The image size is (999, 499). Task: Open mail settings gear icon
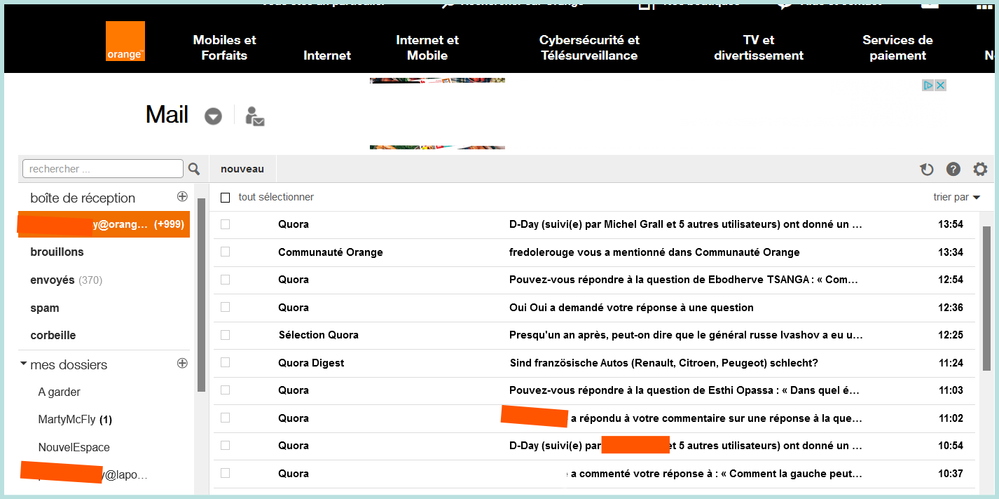click(980, 170)
